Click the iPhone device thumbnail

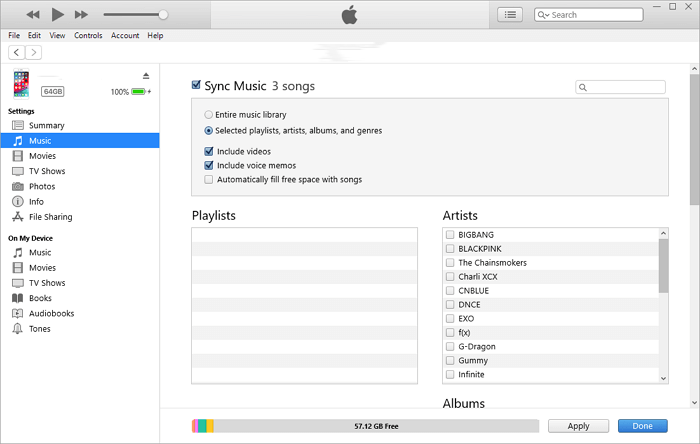[21, 83]
